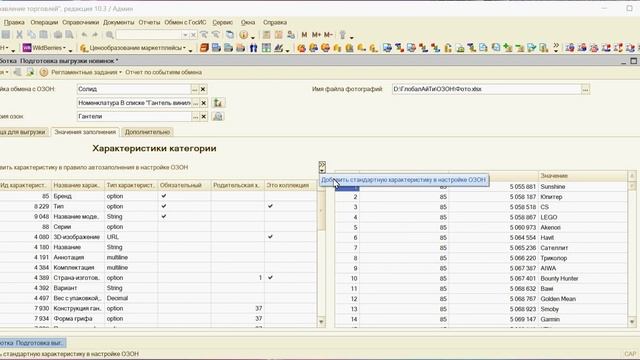Click the left table vertical scrollbar thumb
The image size is (640, 360).
pyautogui.click(x=321, y=210)
